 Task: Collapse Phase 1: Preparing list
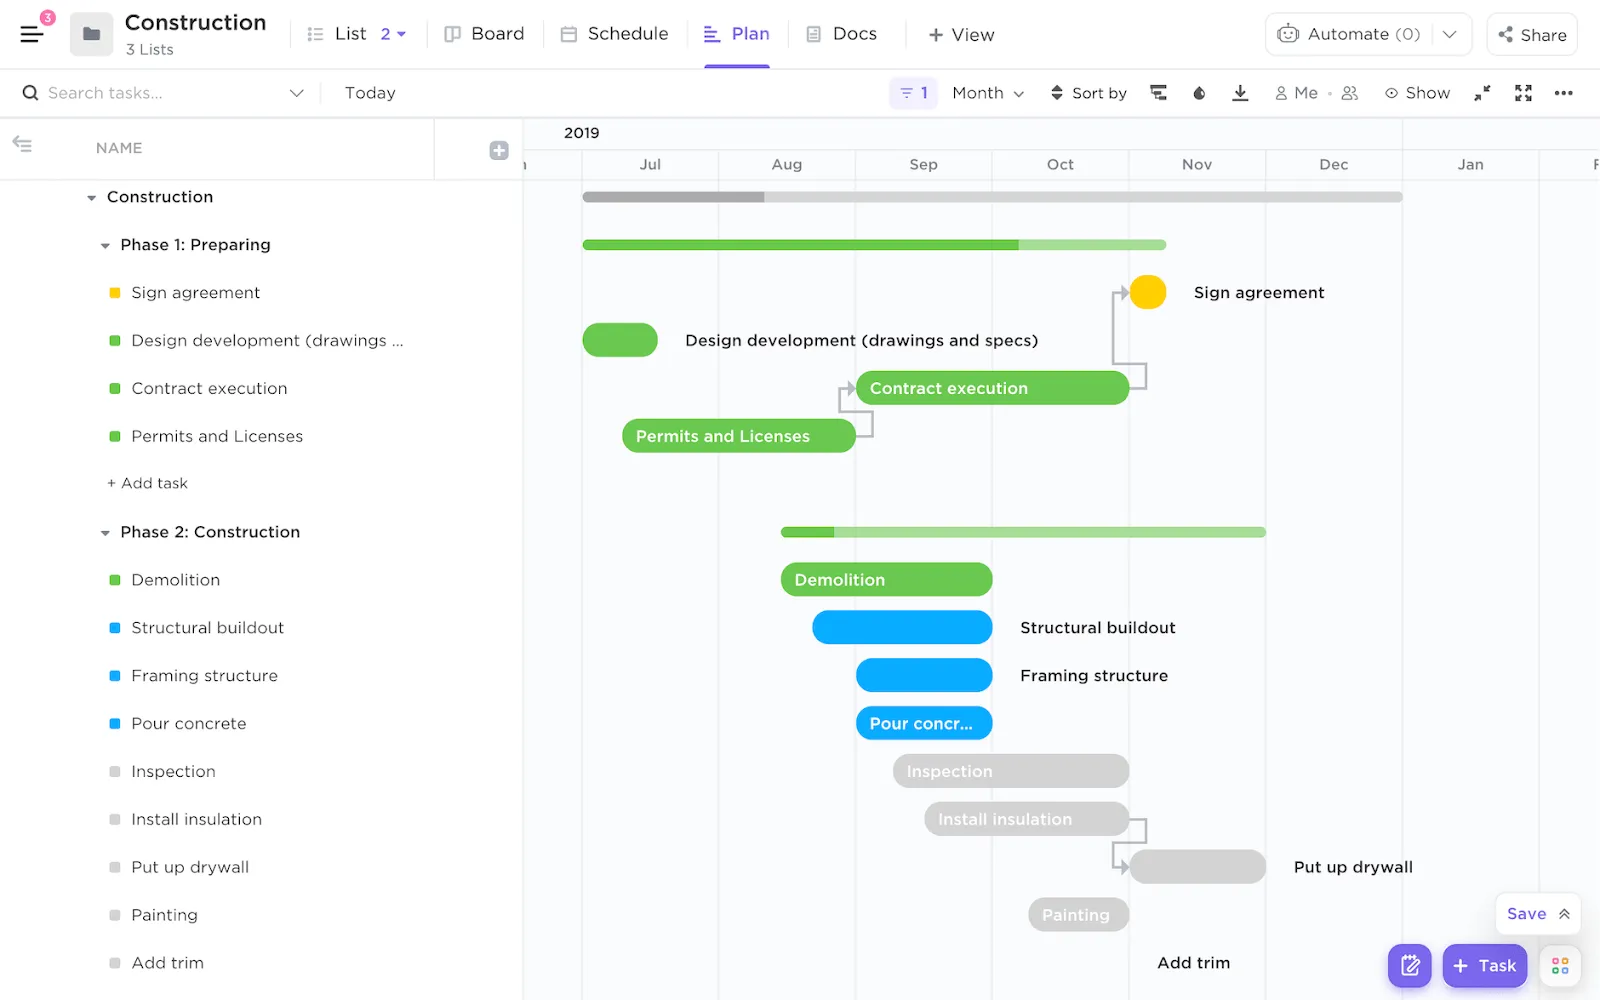(105, 246)
